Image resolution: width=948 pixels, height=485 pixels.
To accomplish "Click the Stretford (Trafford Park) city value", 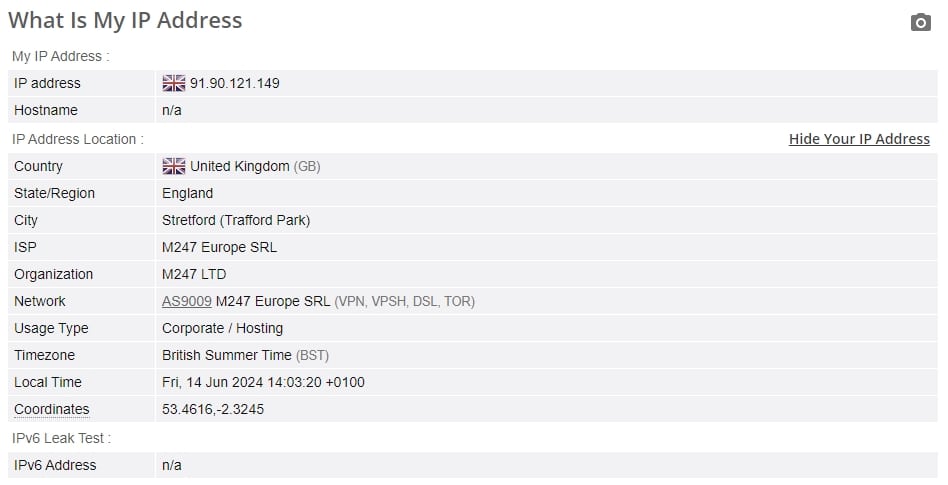I will pyautogui.click(x=236, y=220).
